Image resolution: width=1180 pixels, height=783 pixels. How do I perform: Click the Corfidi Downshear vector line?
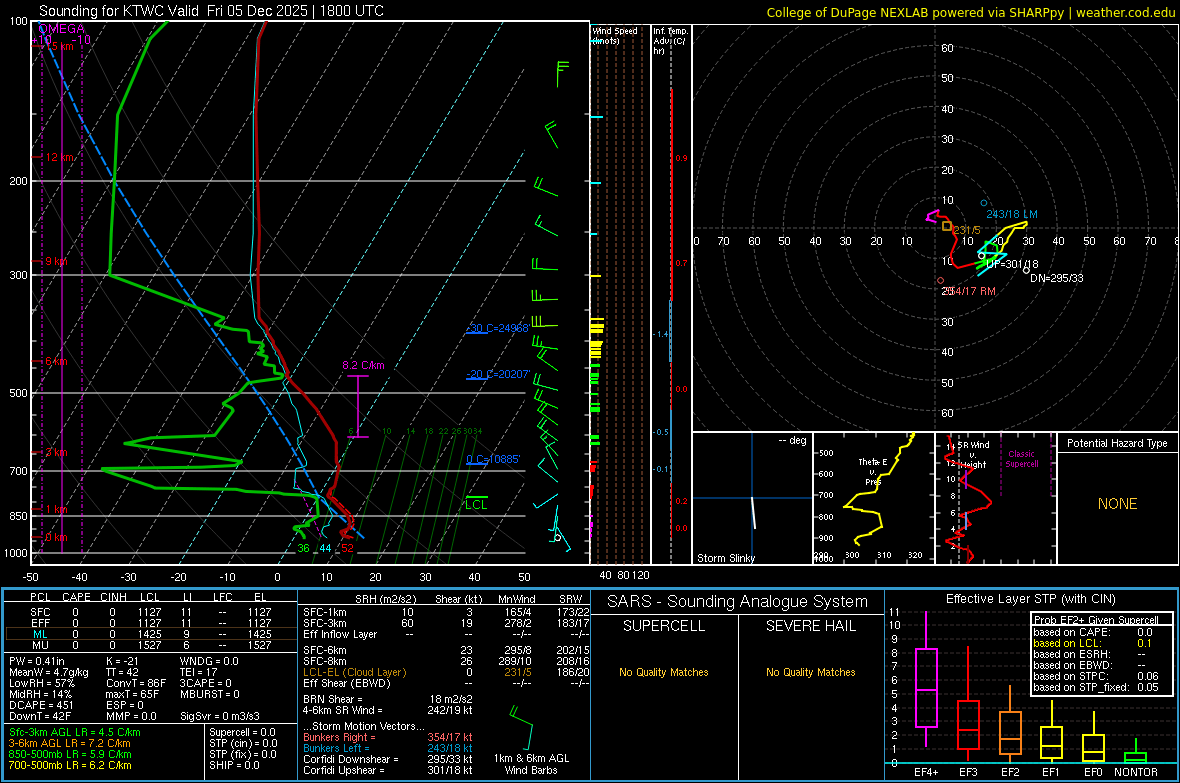click(388, 759)
